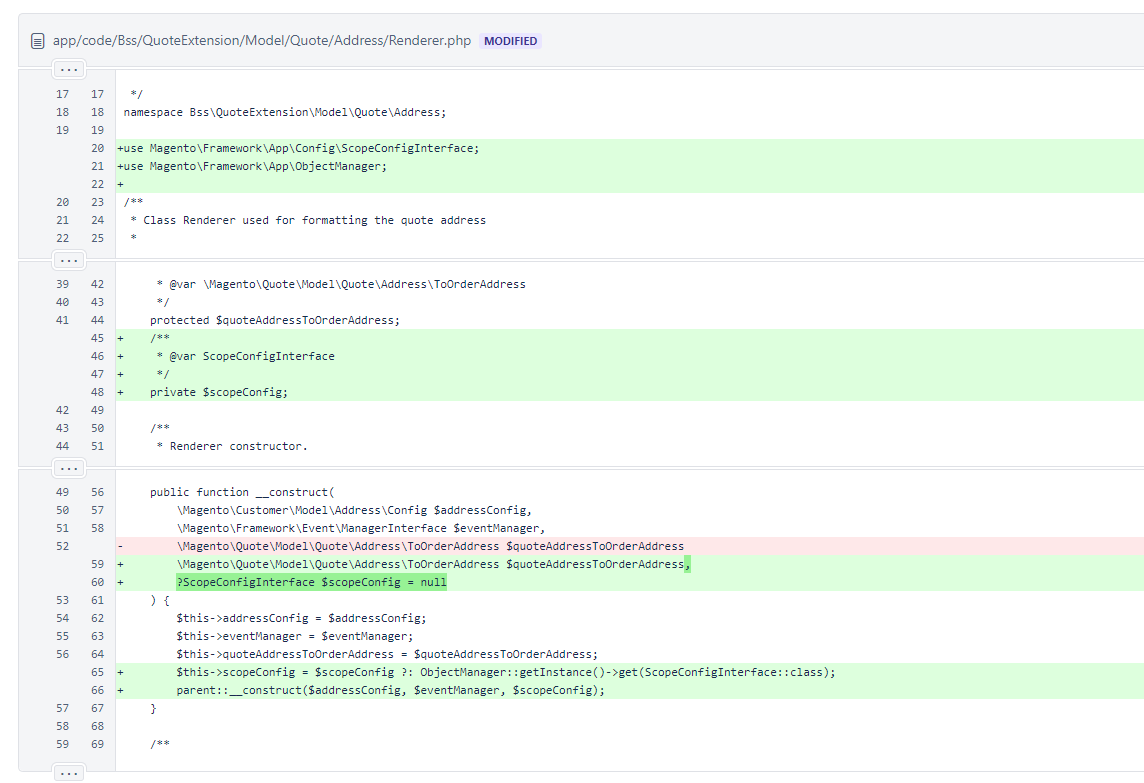Click the '$this->addressConfig = $addressConfig;' line
The width and height of the screenshot is (1144, 783).
pos(301,618)
